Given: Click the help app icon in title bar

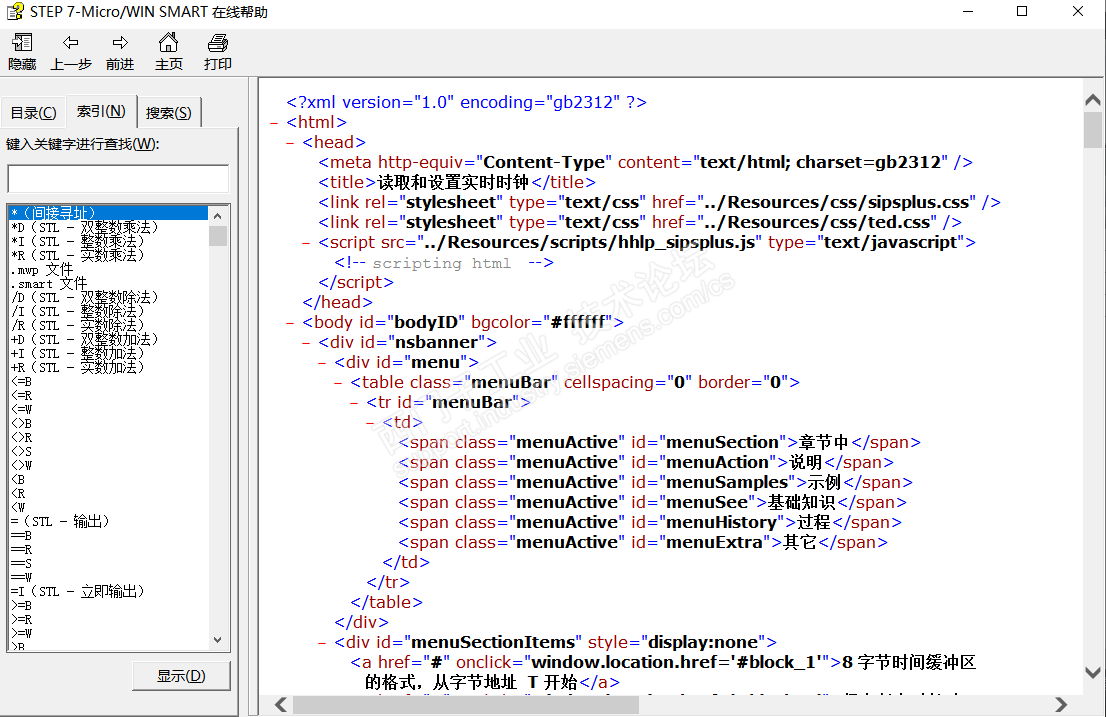Looking at the screenshot, I should point(14,11).
